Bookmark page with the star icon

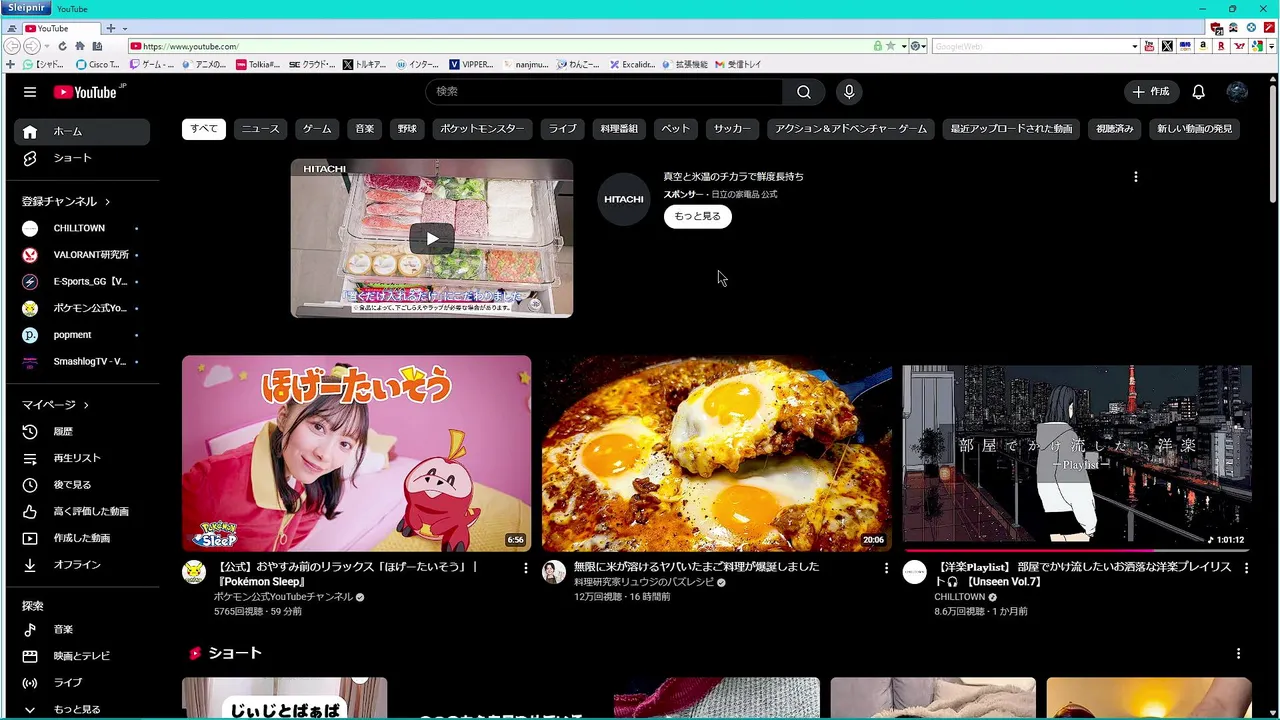tap(890, 46)
